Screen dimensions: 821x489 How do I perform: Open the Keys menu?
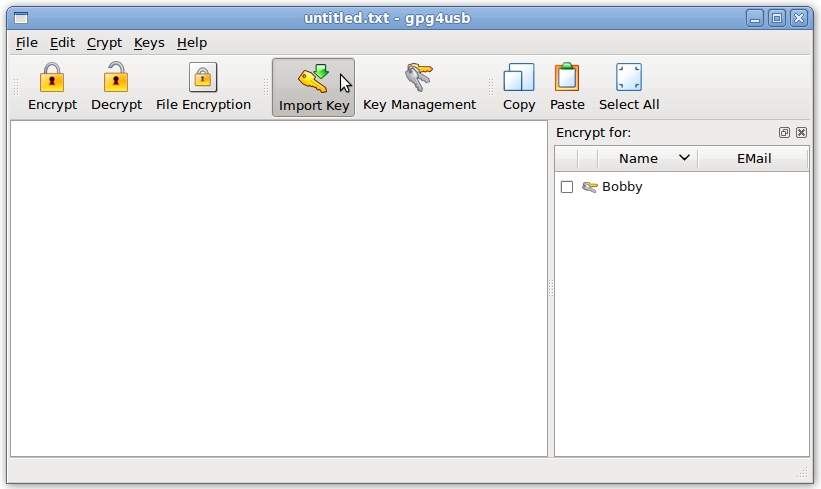coord(149,43)
